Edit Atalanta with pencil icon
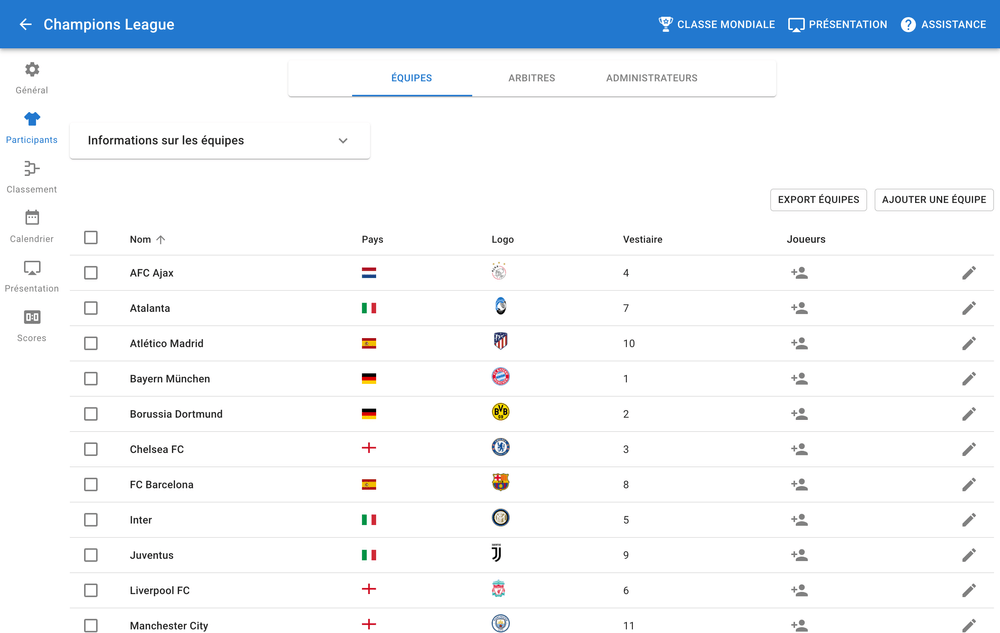Image resolution: width=1000 pixels, height=633 pixels. click(x=969, y=308)
